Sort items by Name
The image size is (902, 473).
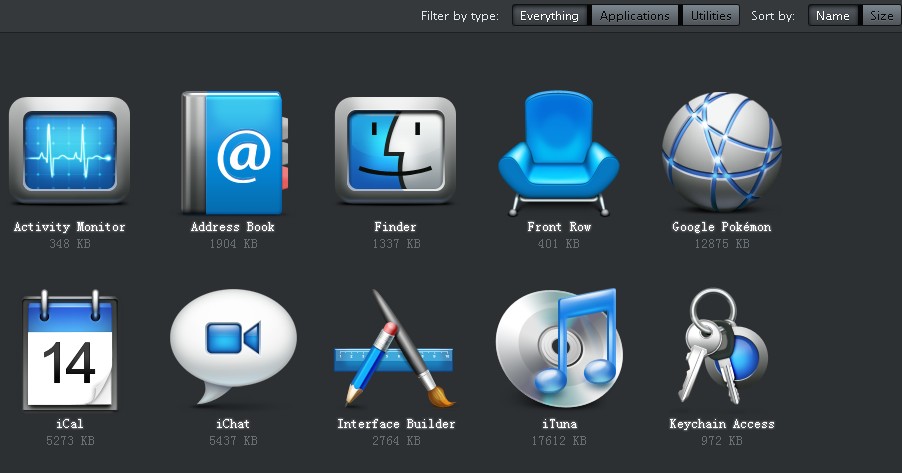(832, 16)
